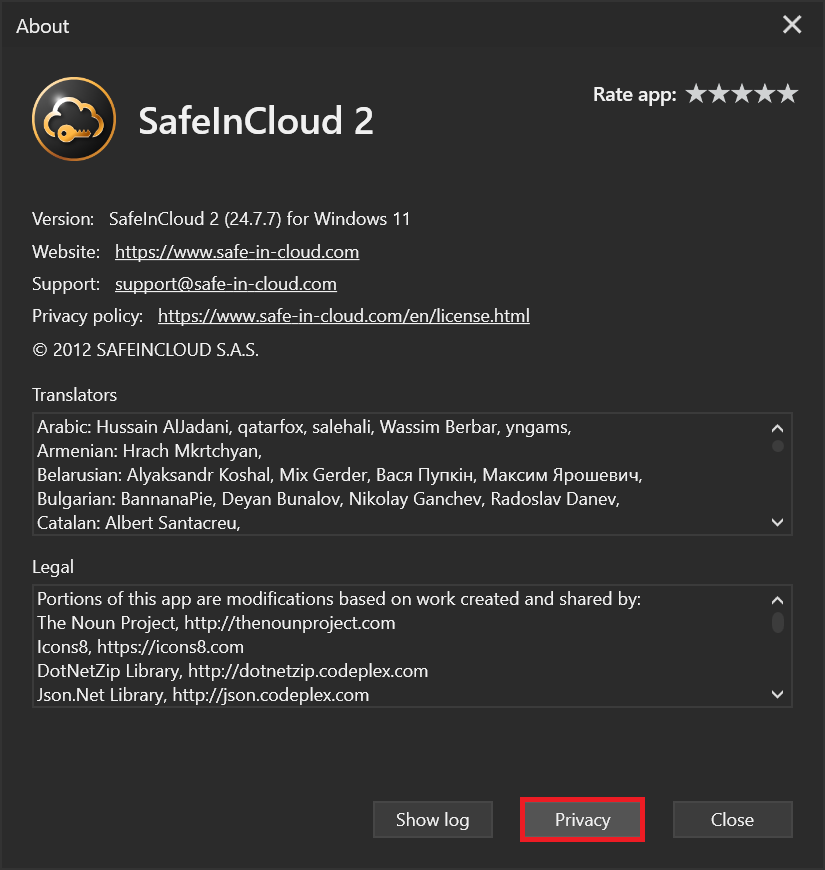Click the Show log button
825x870 pixels.
(433, 820)
